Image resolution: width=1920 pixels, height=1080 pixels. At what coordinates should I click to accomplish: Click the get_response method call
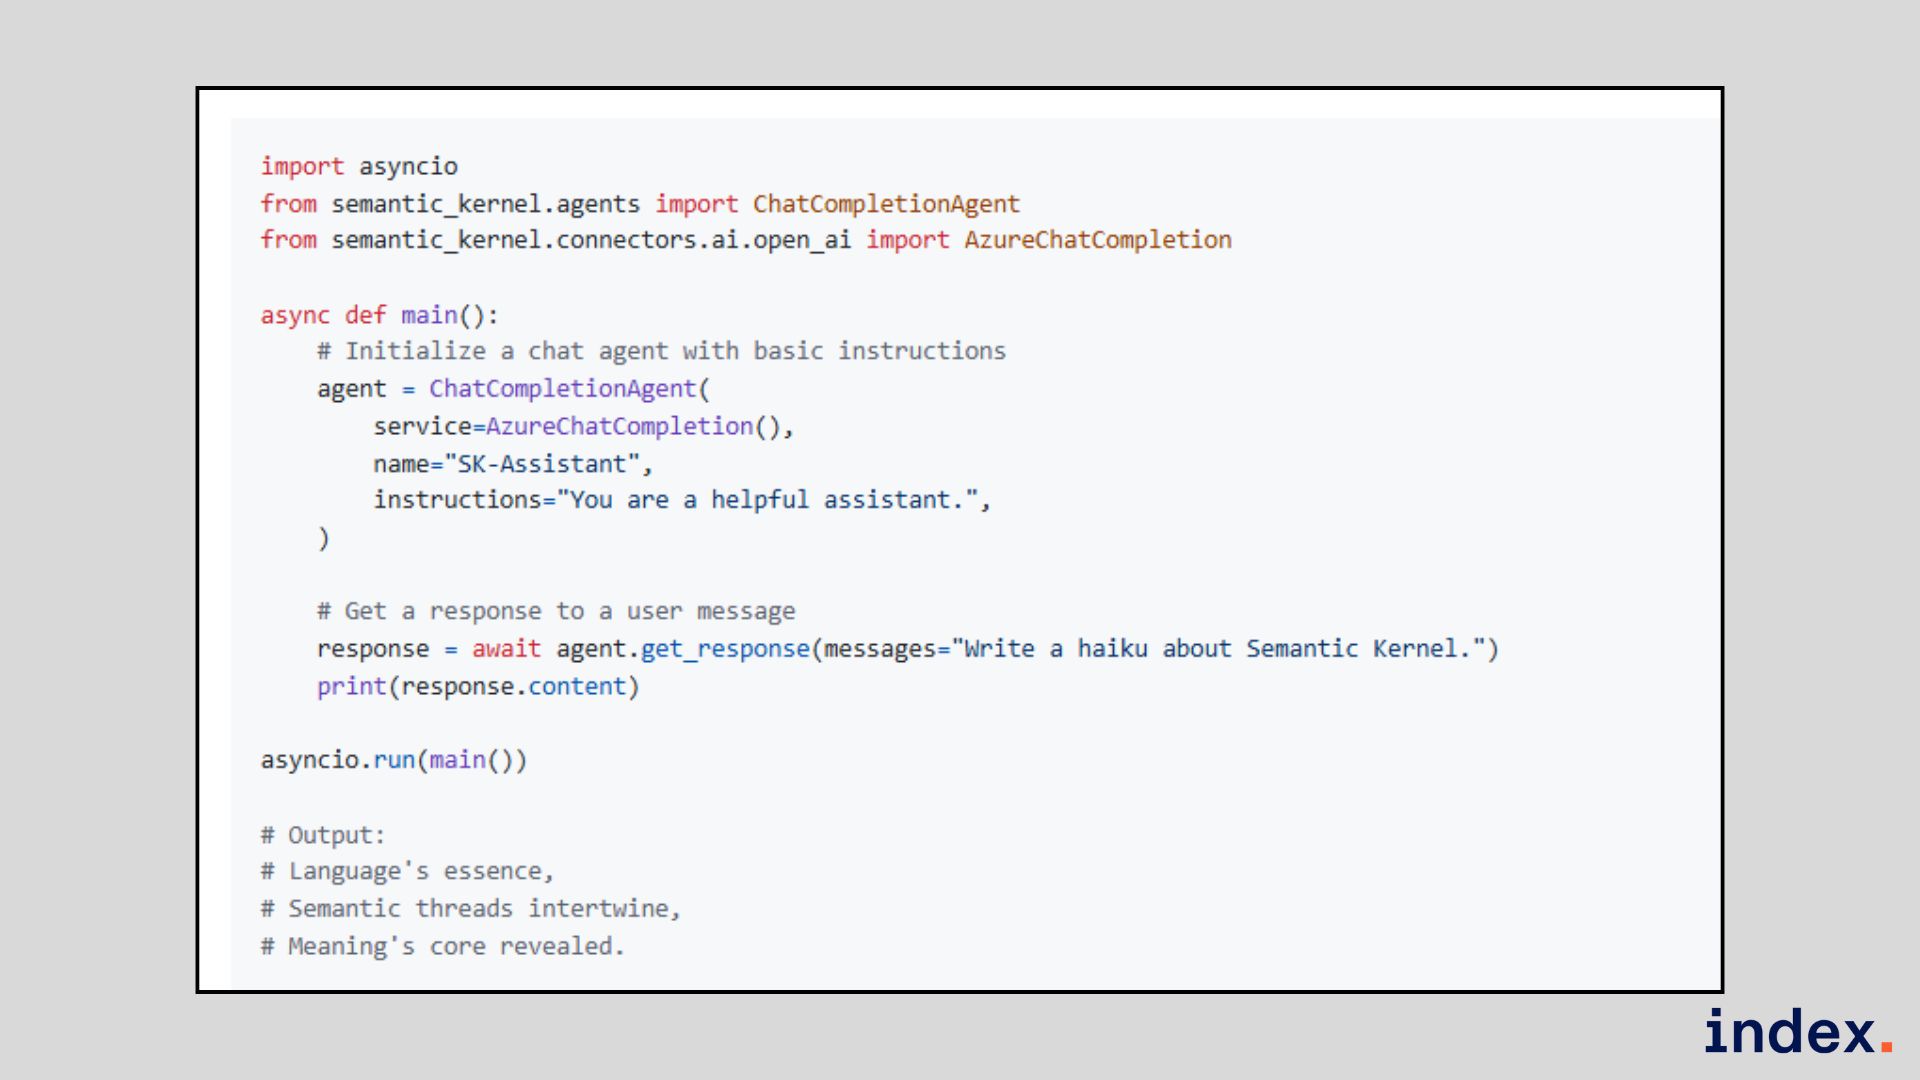tap(725, 649)
